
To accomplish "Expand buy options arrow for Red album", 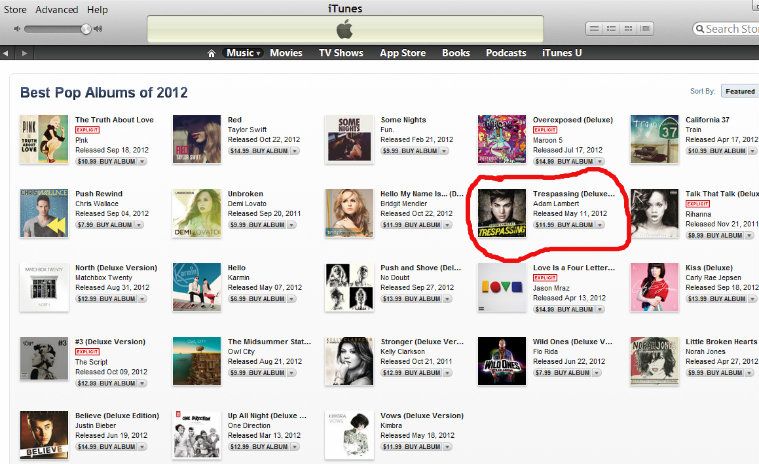I will tap(294, 151).
